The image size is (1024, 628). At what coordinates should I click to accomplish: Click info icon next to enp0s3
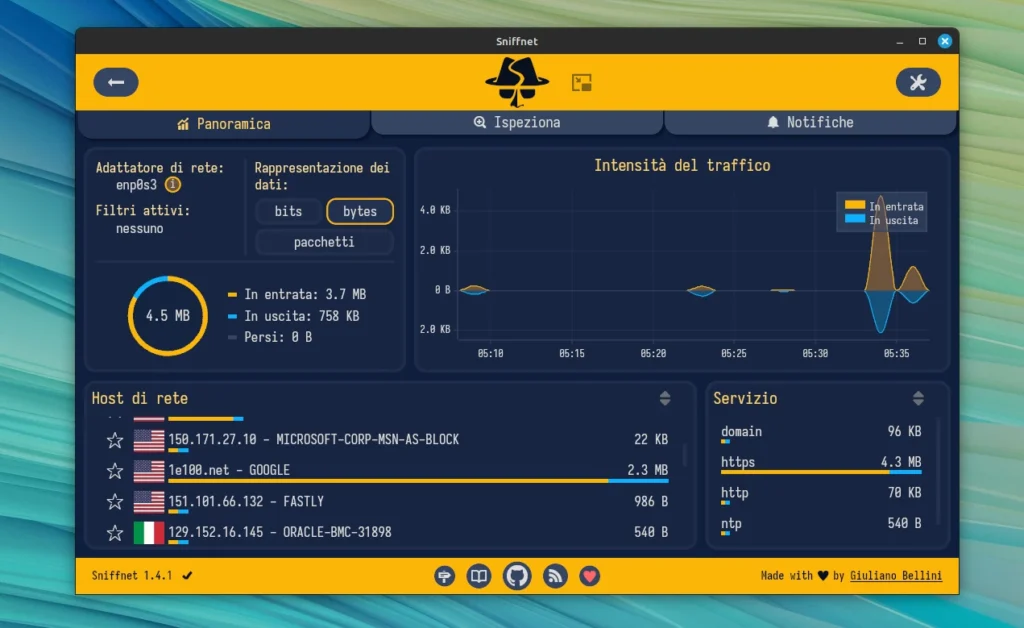[173, 185]
